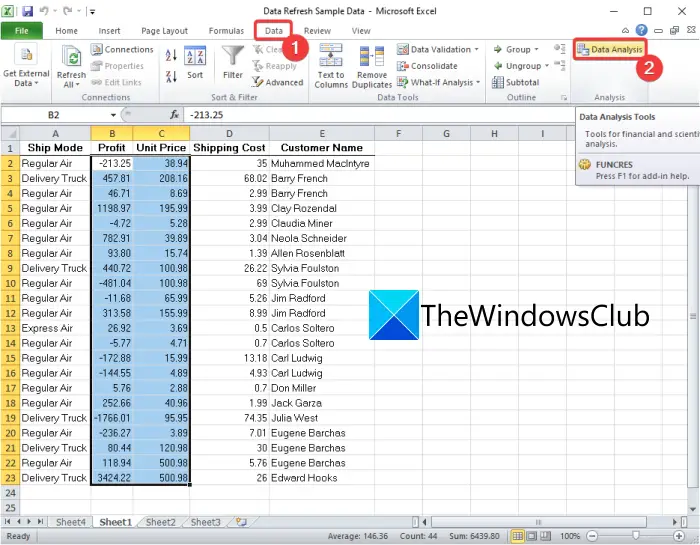700x545 pixels.
Task: Open Excel Help question mark
Action: click(x=642, y=30)
